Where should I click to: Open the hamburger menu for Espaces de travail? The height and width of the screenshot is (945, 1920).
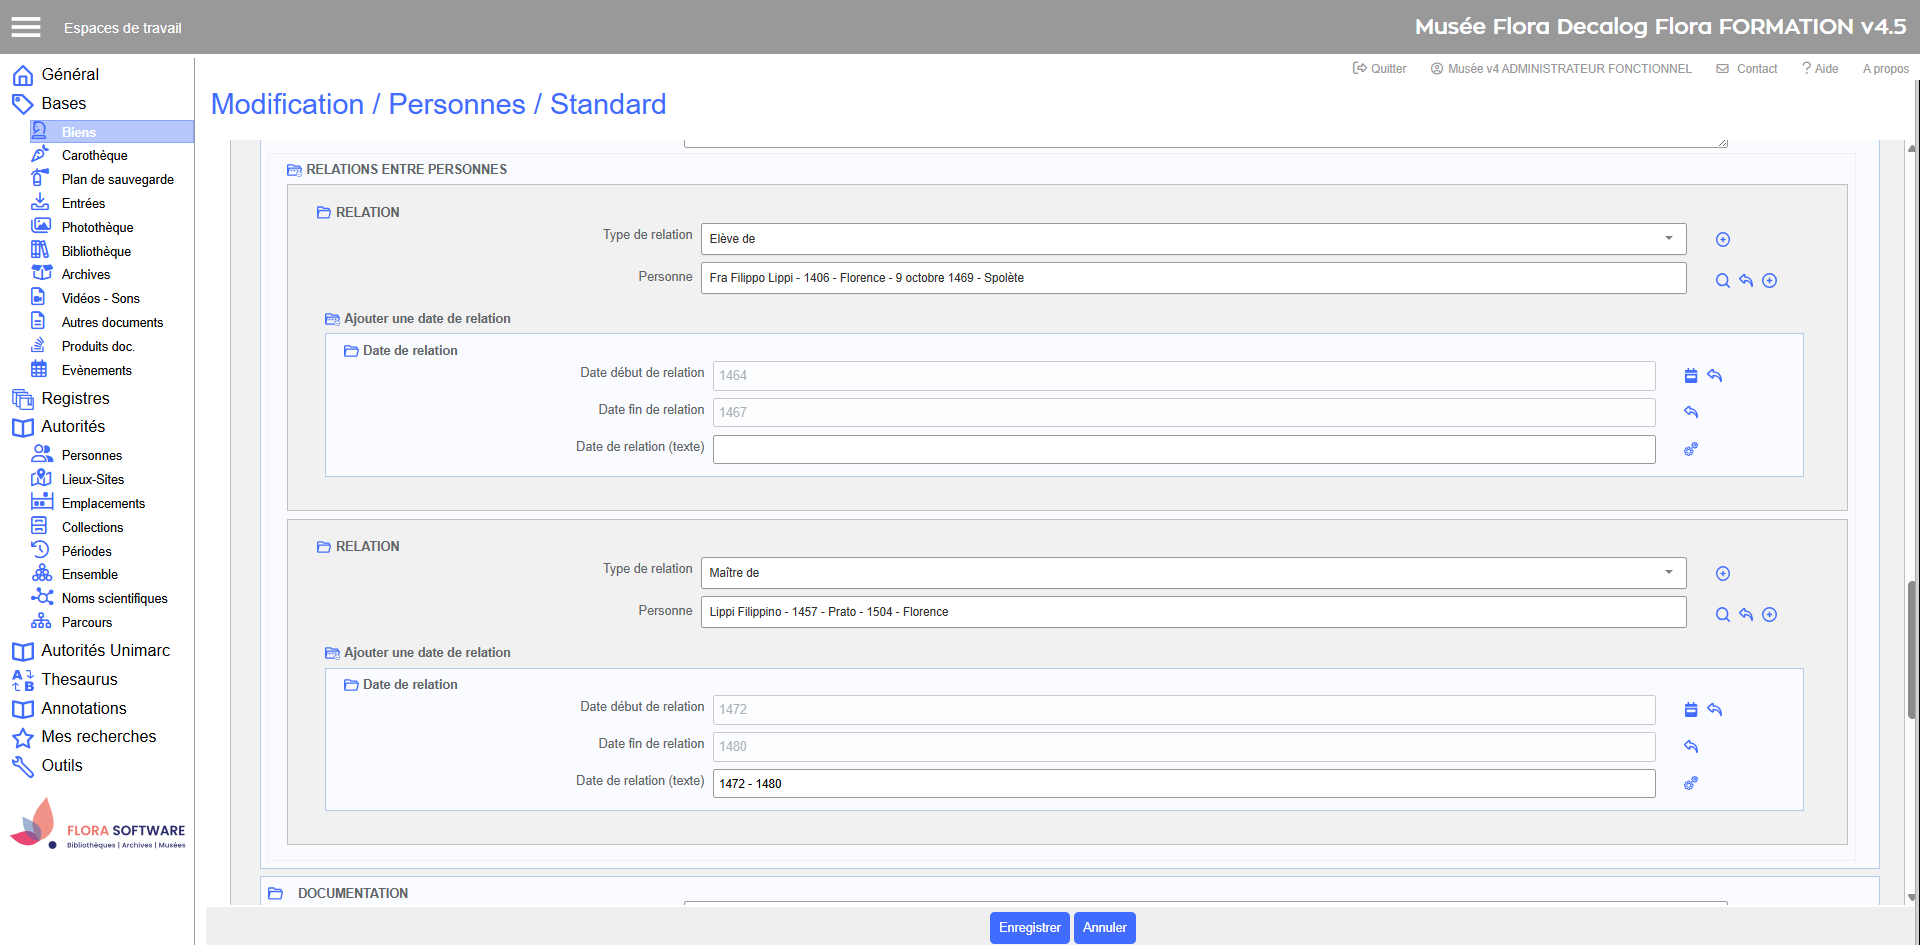tap(26, 27)
